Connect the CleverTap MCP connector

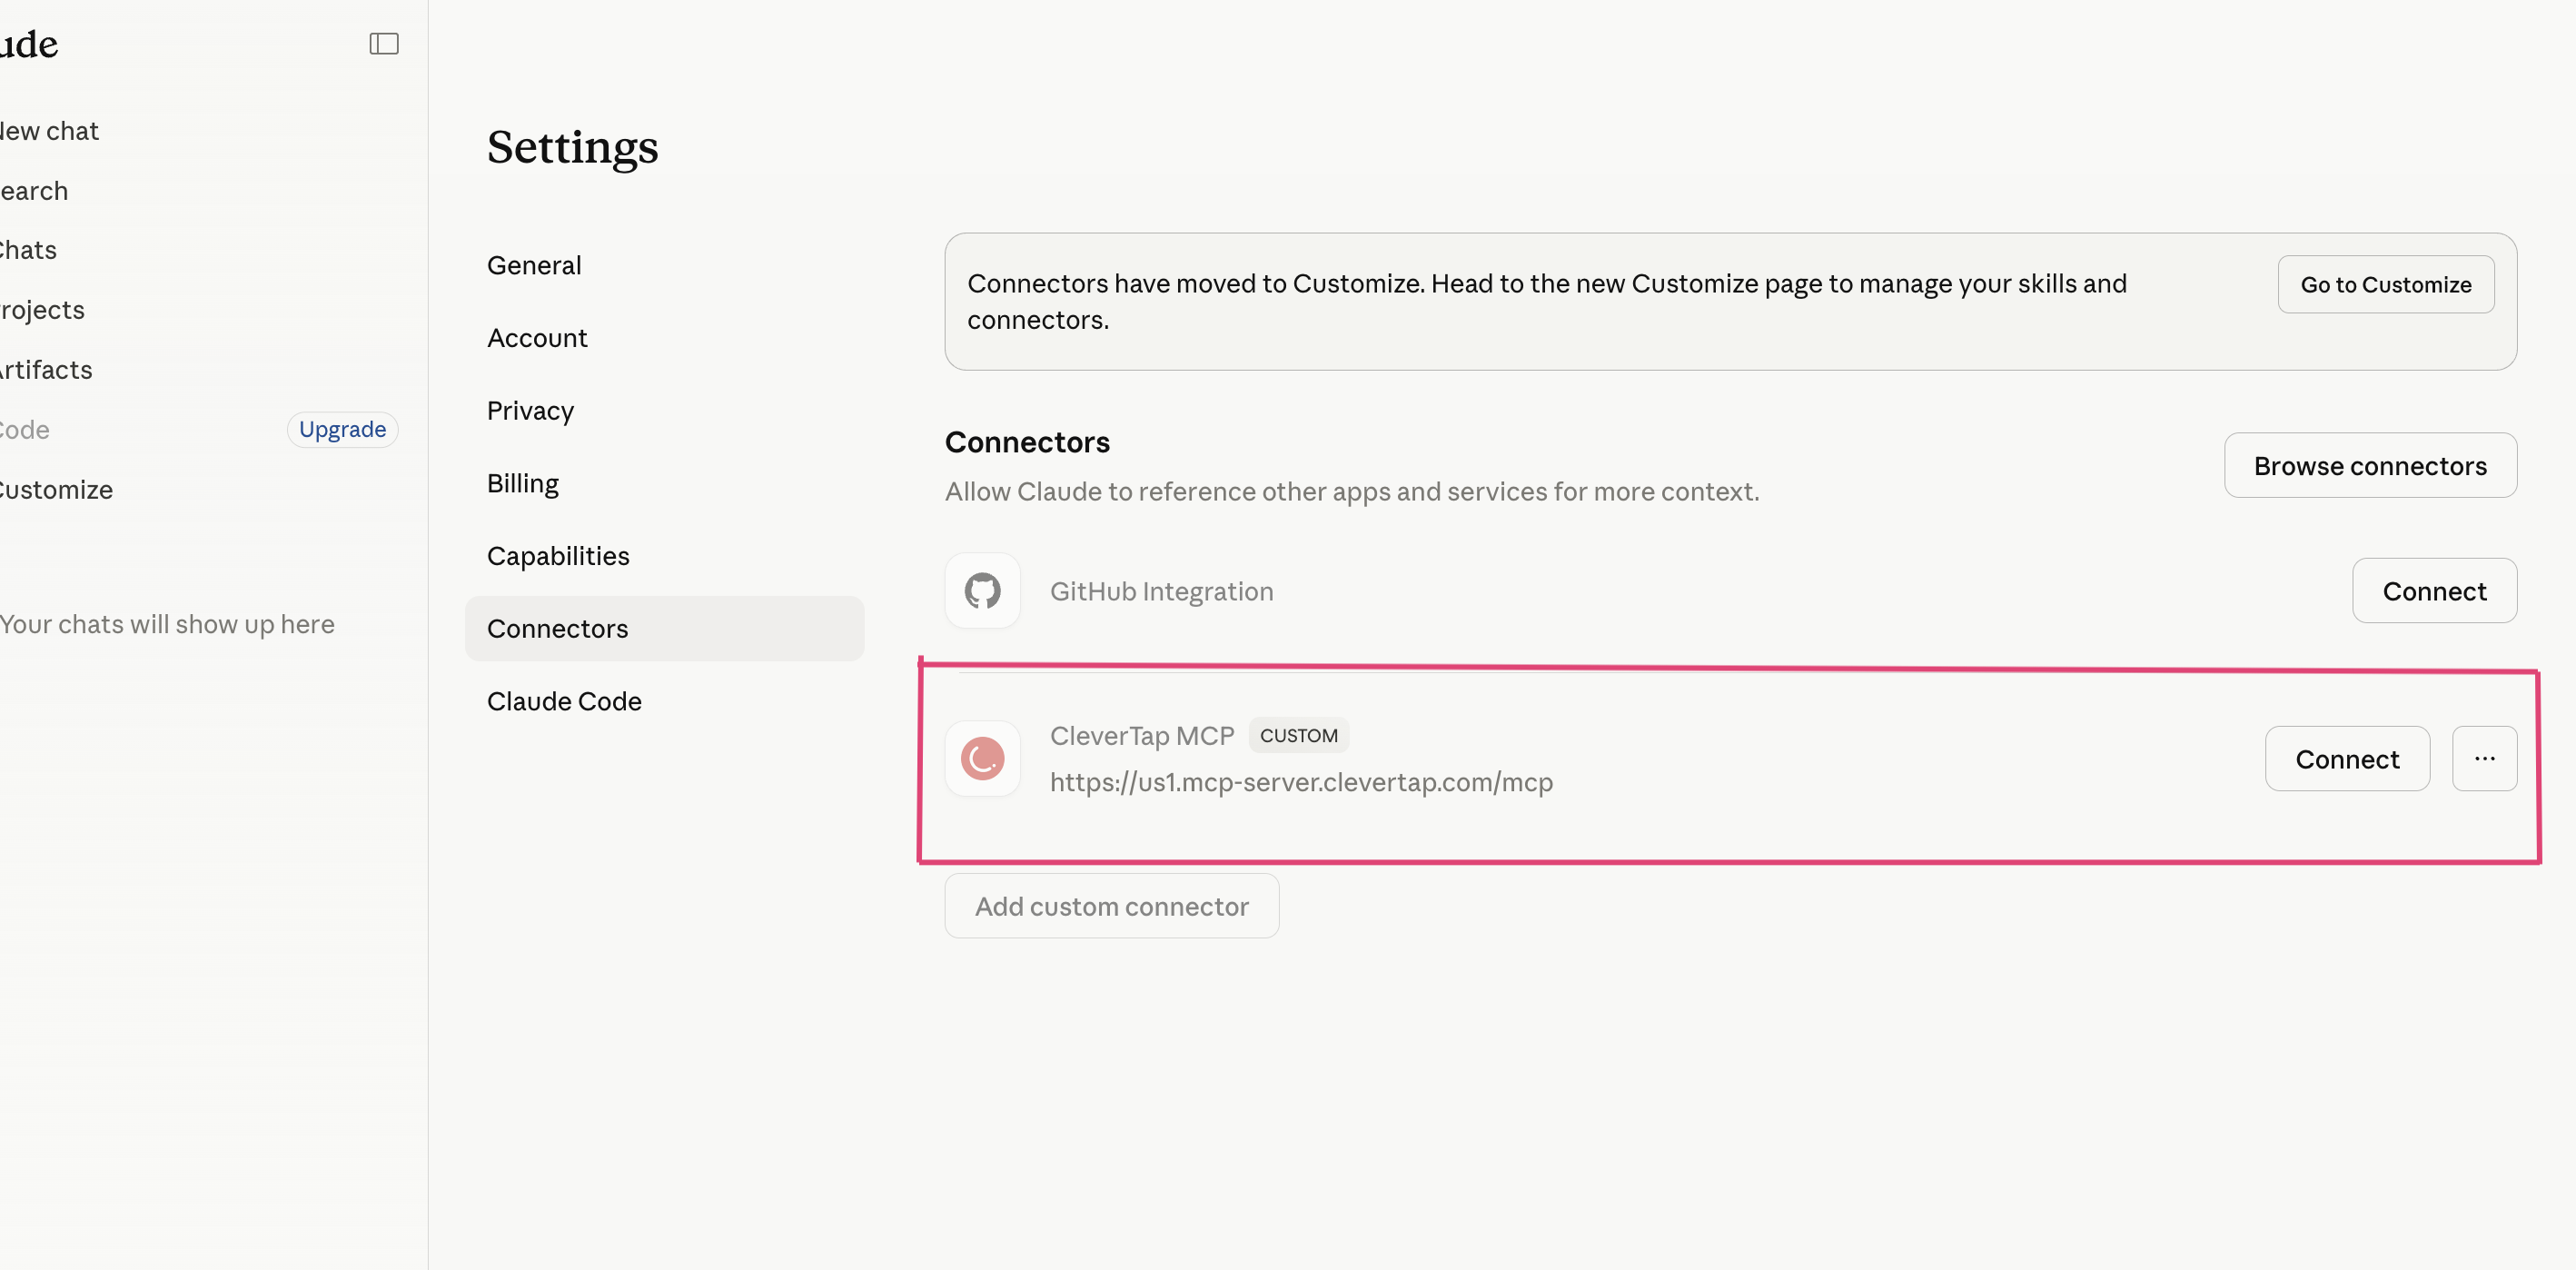pyautogui.click(x=2347, y=759)
